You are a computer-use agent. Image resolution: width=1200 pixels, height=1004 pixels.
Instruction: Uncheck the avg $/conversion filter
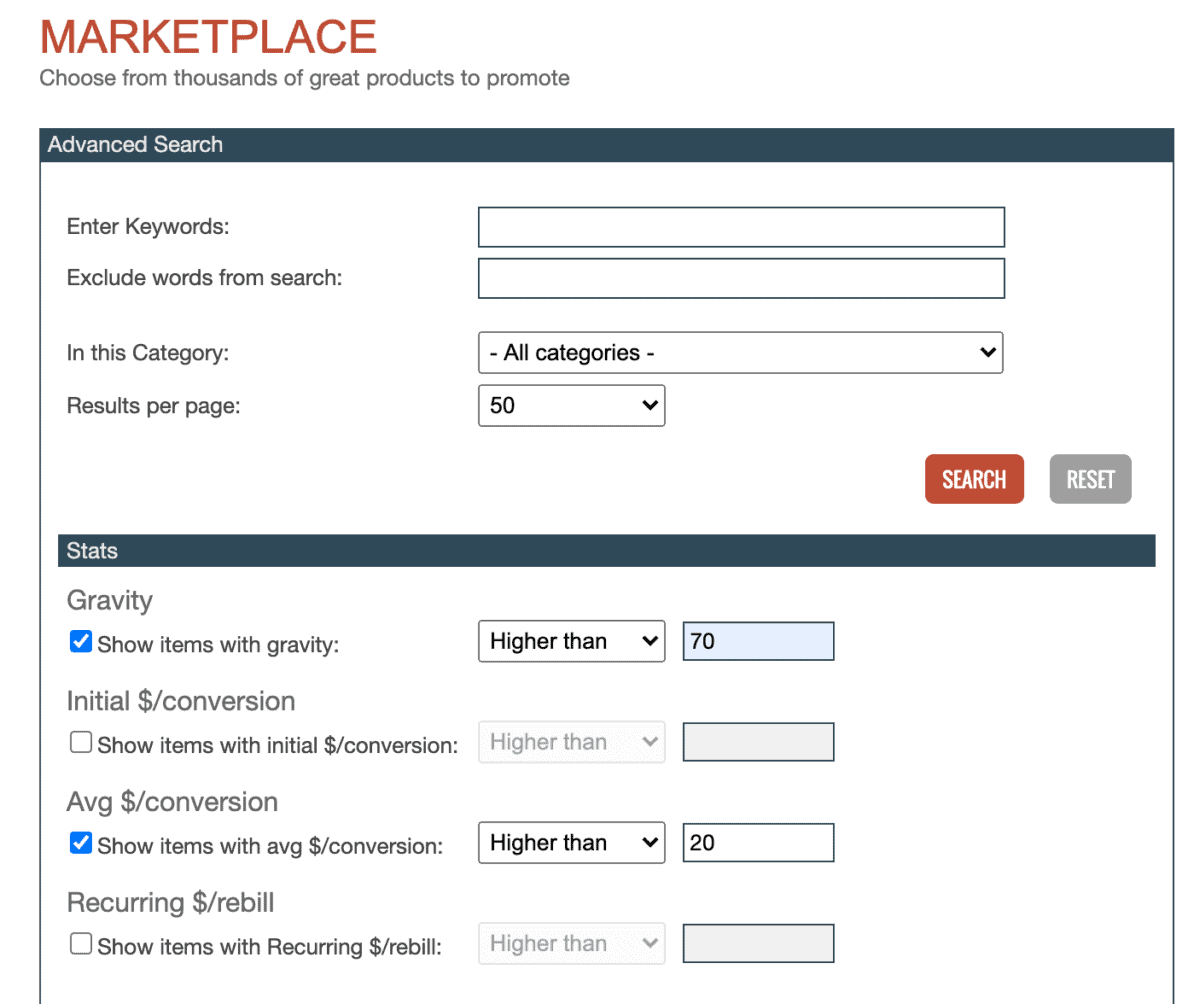(x=80, y=843)
